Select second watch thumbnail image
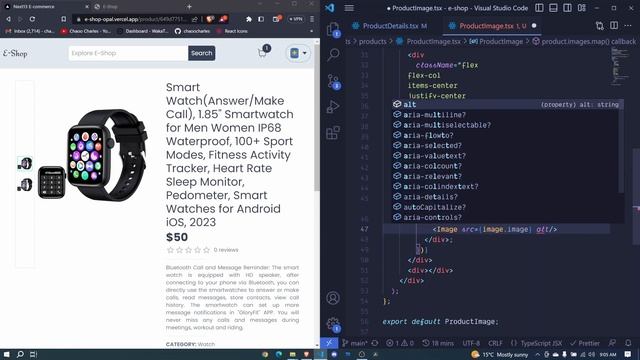 click(x=25, y=185)
